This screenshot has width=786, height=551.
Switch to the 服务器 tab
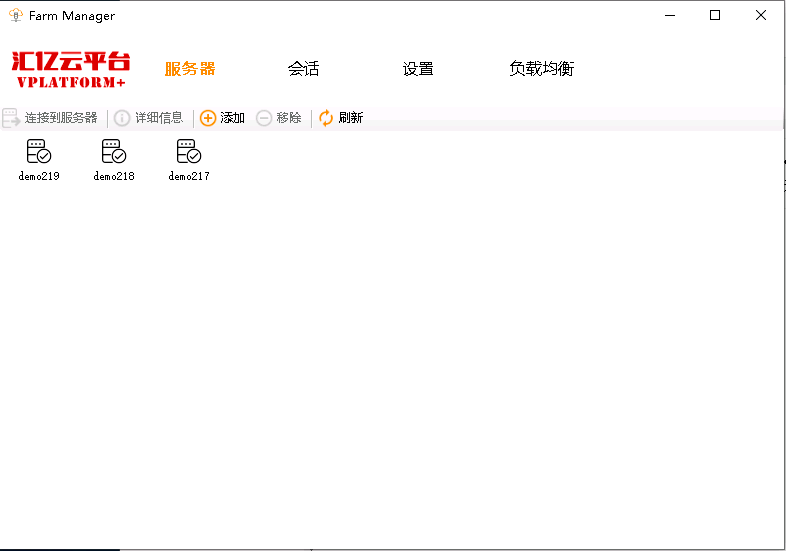tap(190, 69)
